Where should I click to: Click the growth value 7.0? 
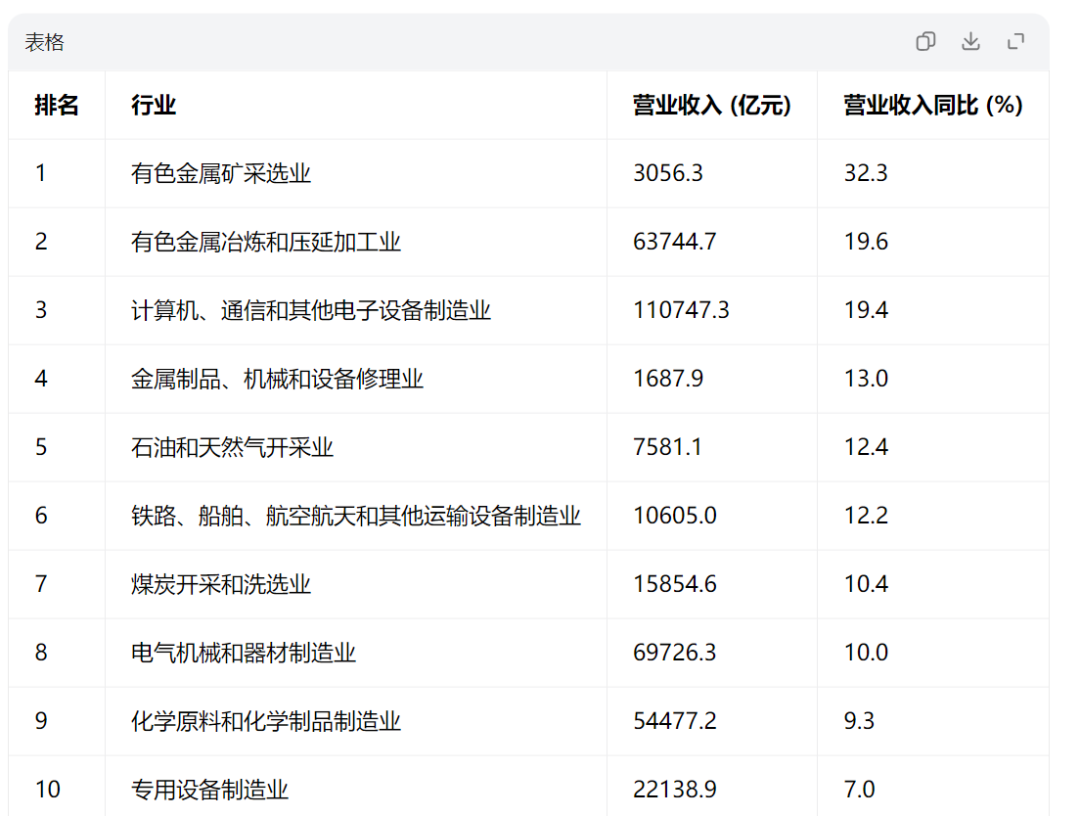(859, 789)
